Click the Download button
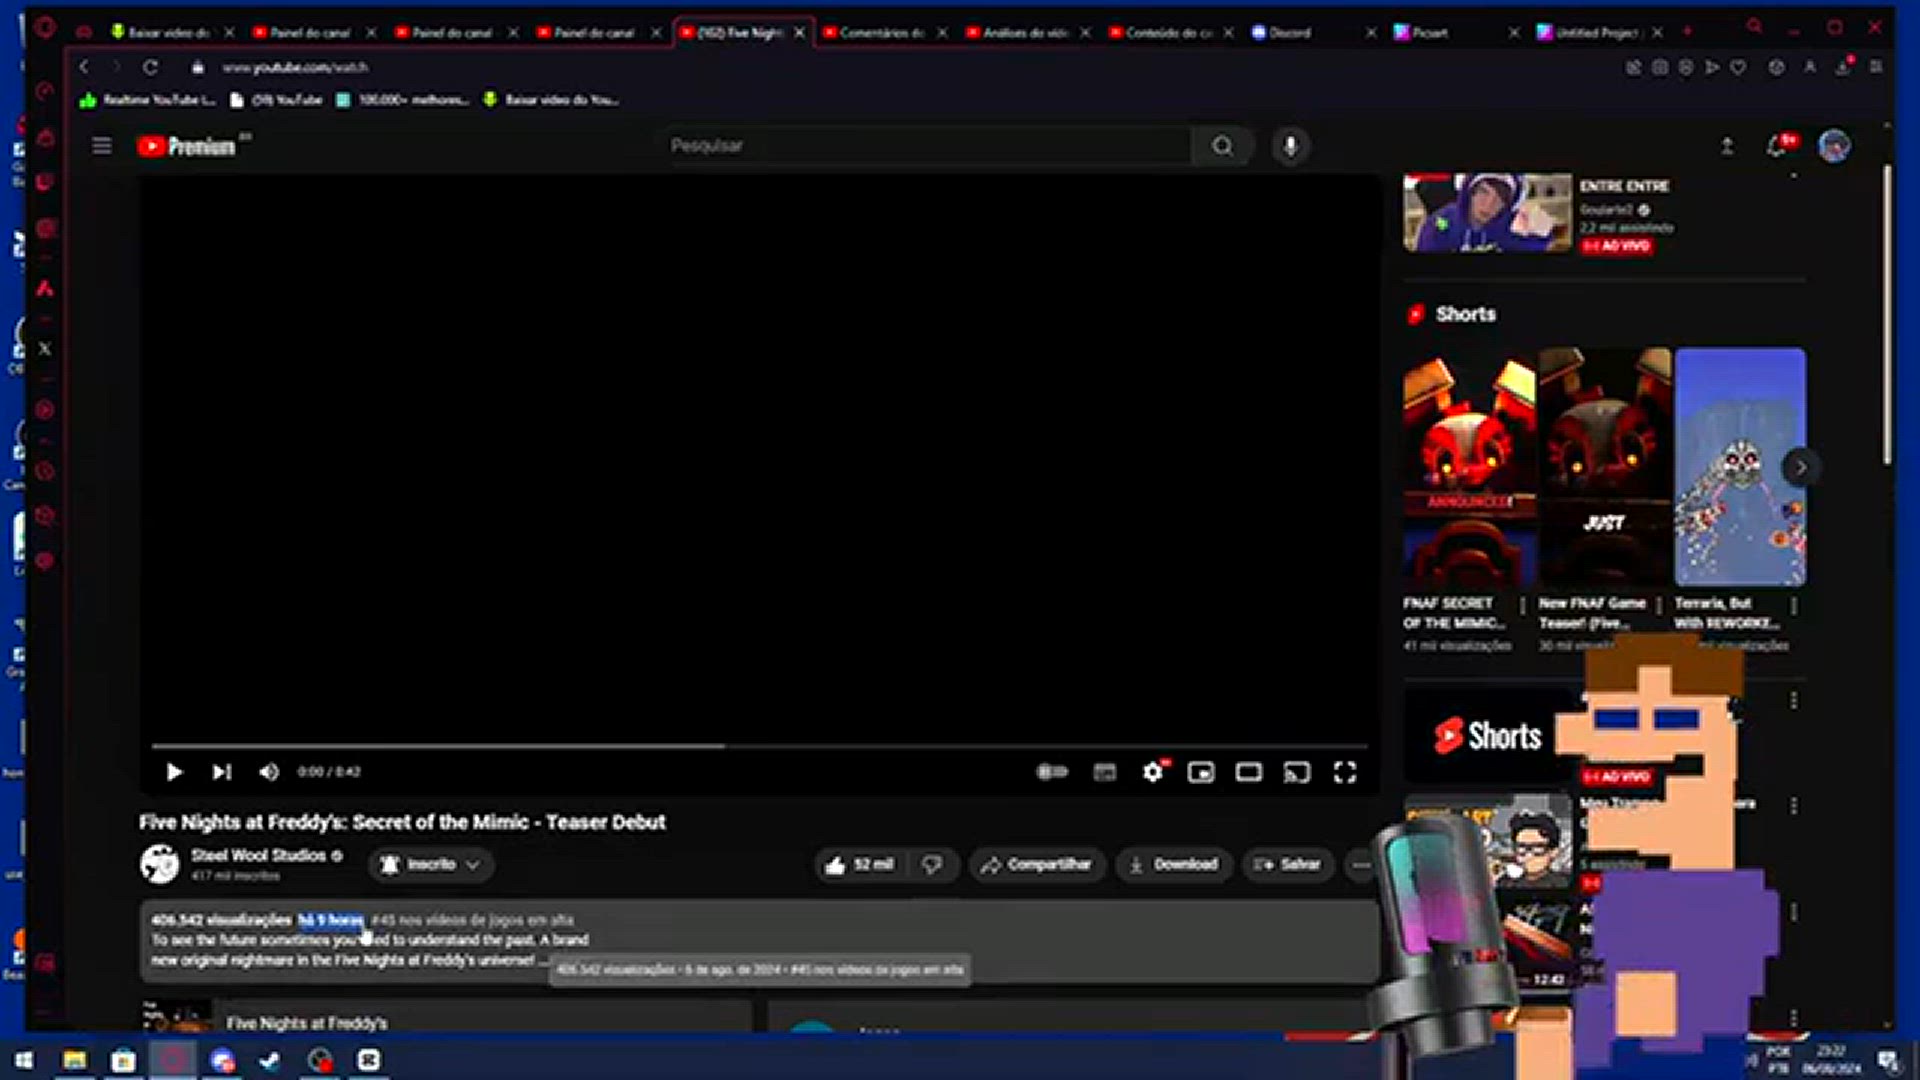This screenshot has width=1920, height=1080. point(1174,864)
